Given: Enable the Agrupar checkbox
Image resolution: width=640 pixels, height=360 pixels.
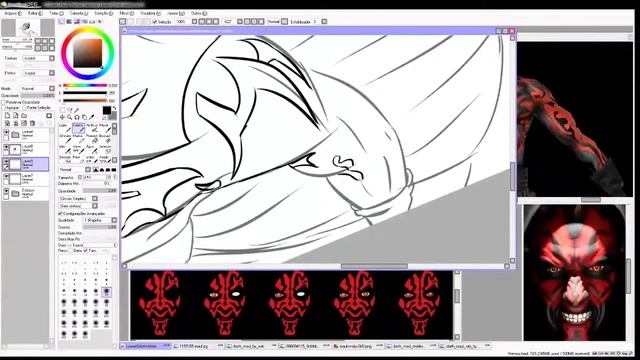Looking at the screenshot, I should coord(3,108).
